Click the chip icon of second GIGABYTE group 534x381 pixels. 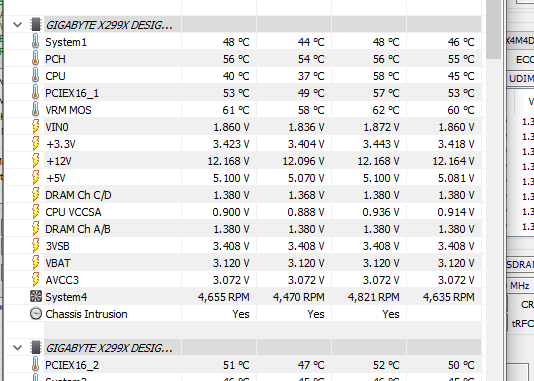click(x=35, y=348)
